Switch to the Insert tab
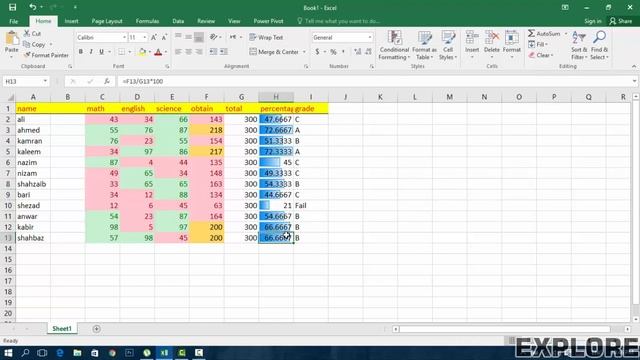640x360 pixels. pos(71,21)
